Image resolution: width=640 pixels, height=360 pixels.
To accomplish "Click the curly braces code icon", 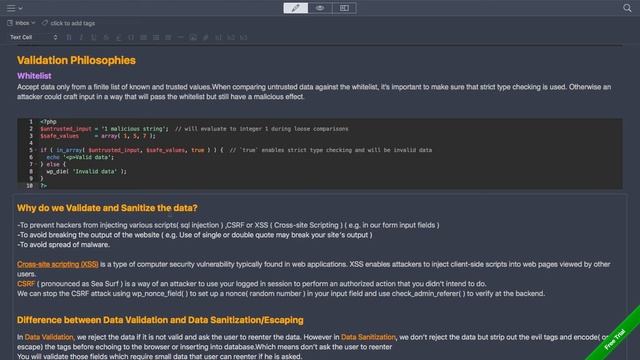I will coord(131,38).
